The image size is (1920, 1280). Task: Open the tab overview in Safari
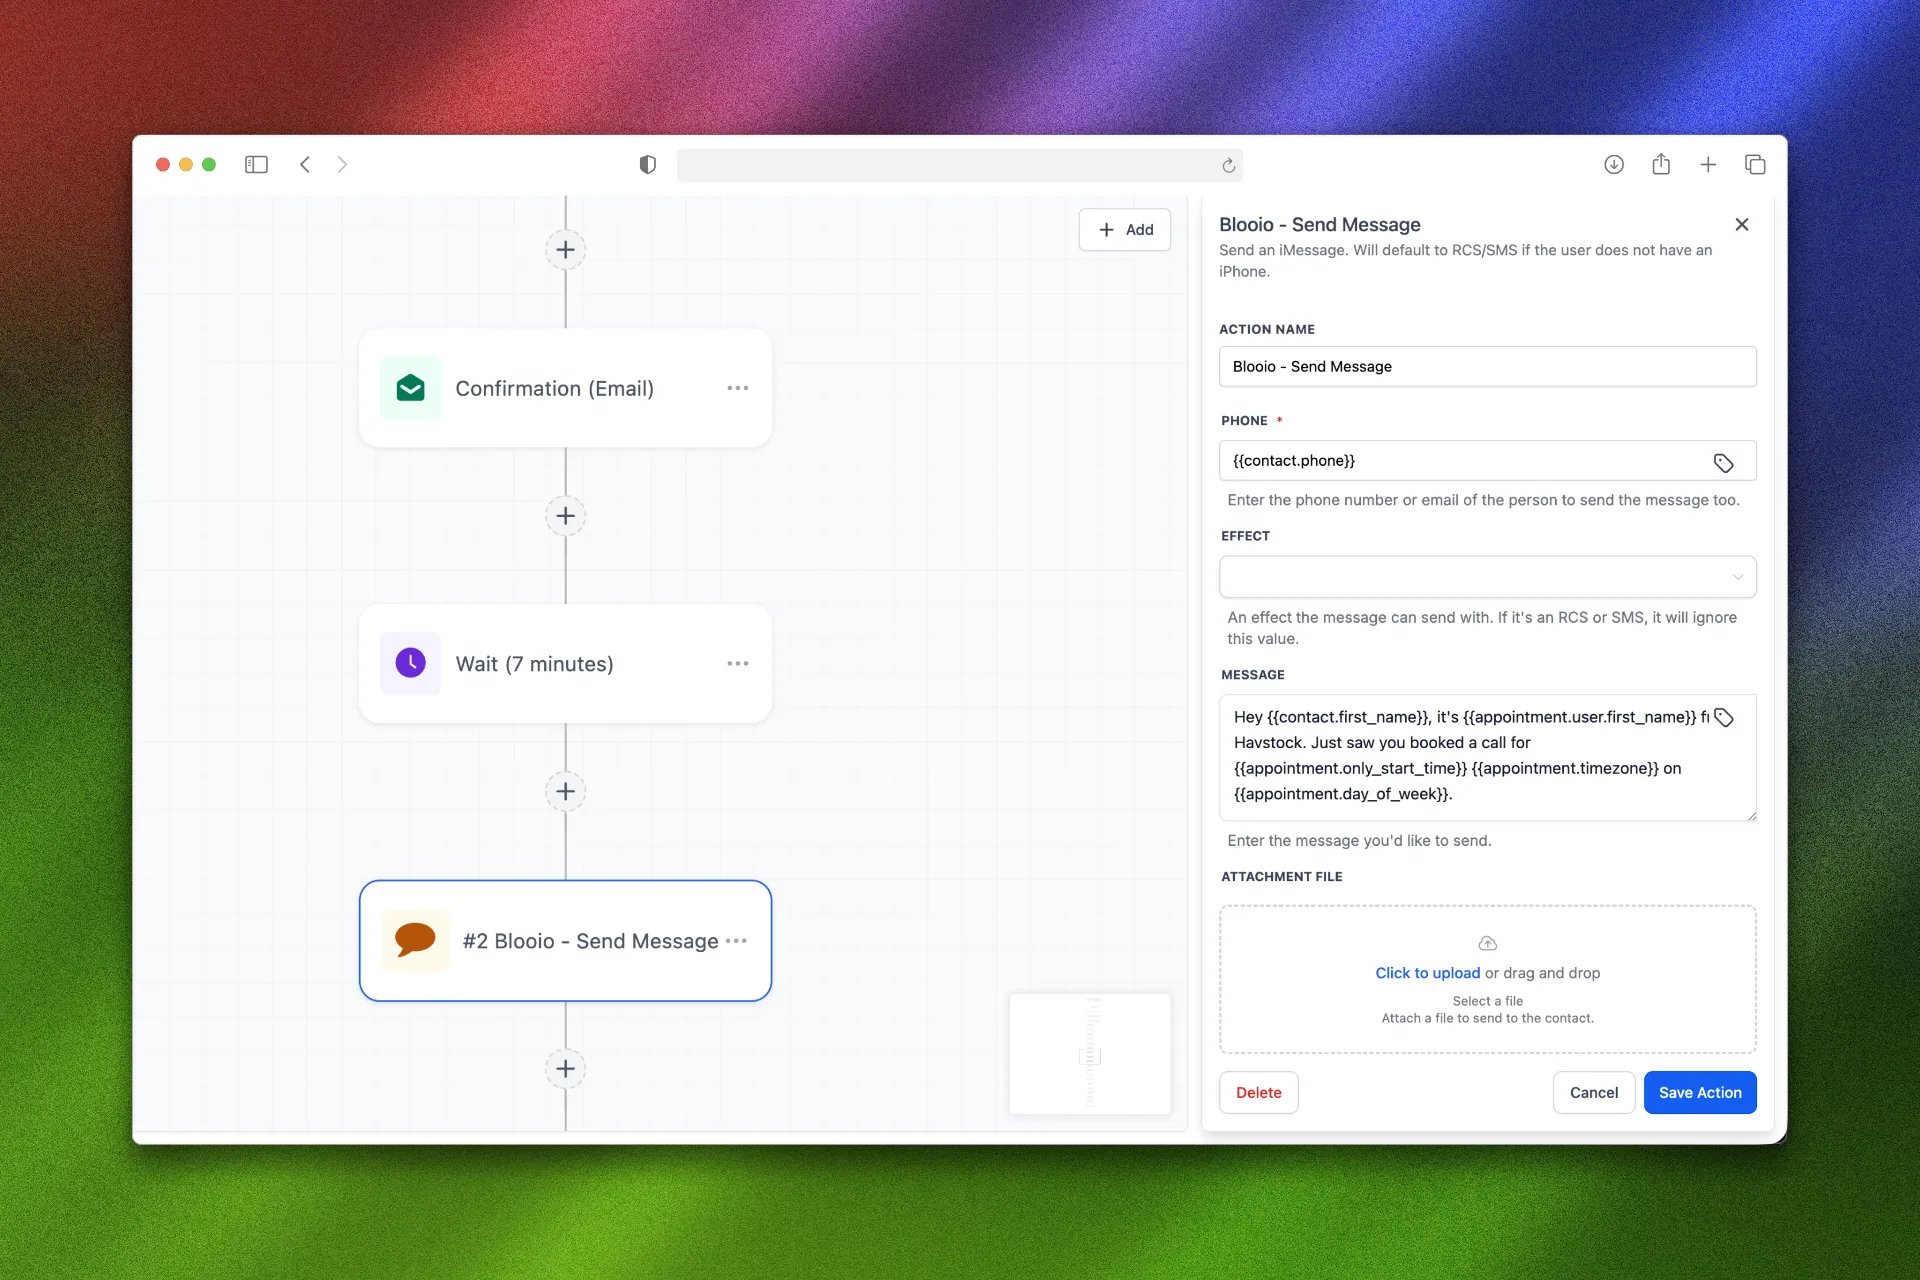tap(1756, 164)
